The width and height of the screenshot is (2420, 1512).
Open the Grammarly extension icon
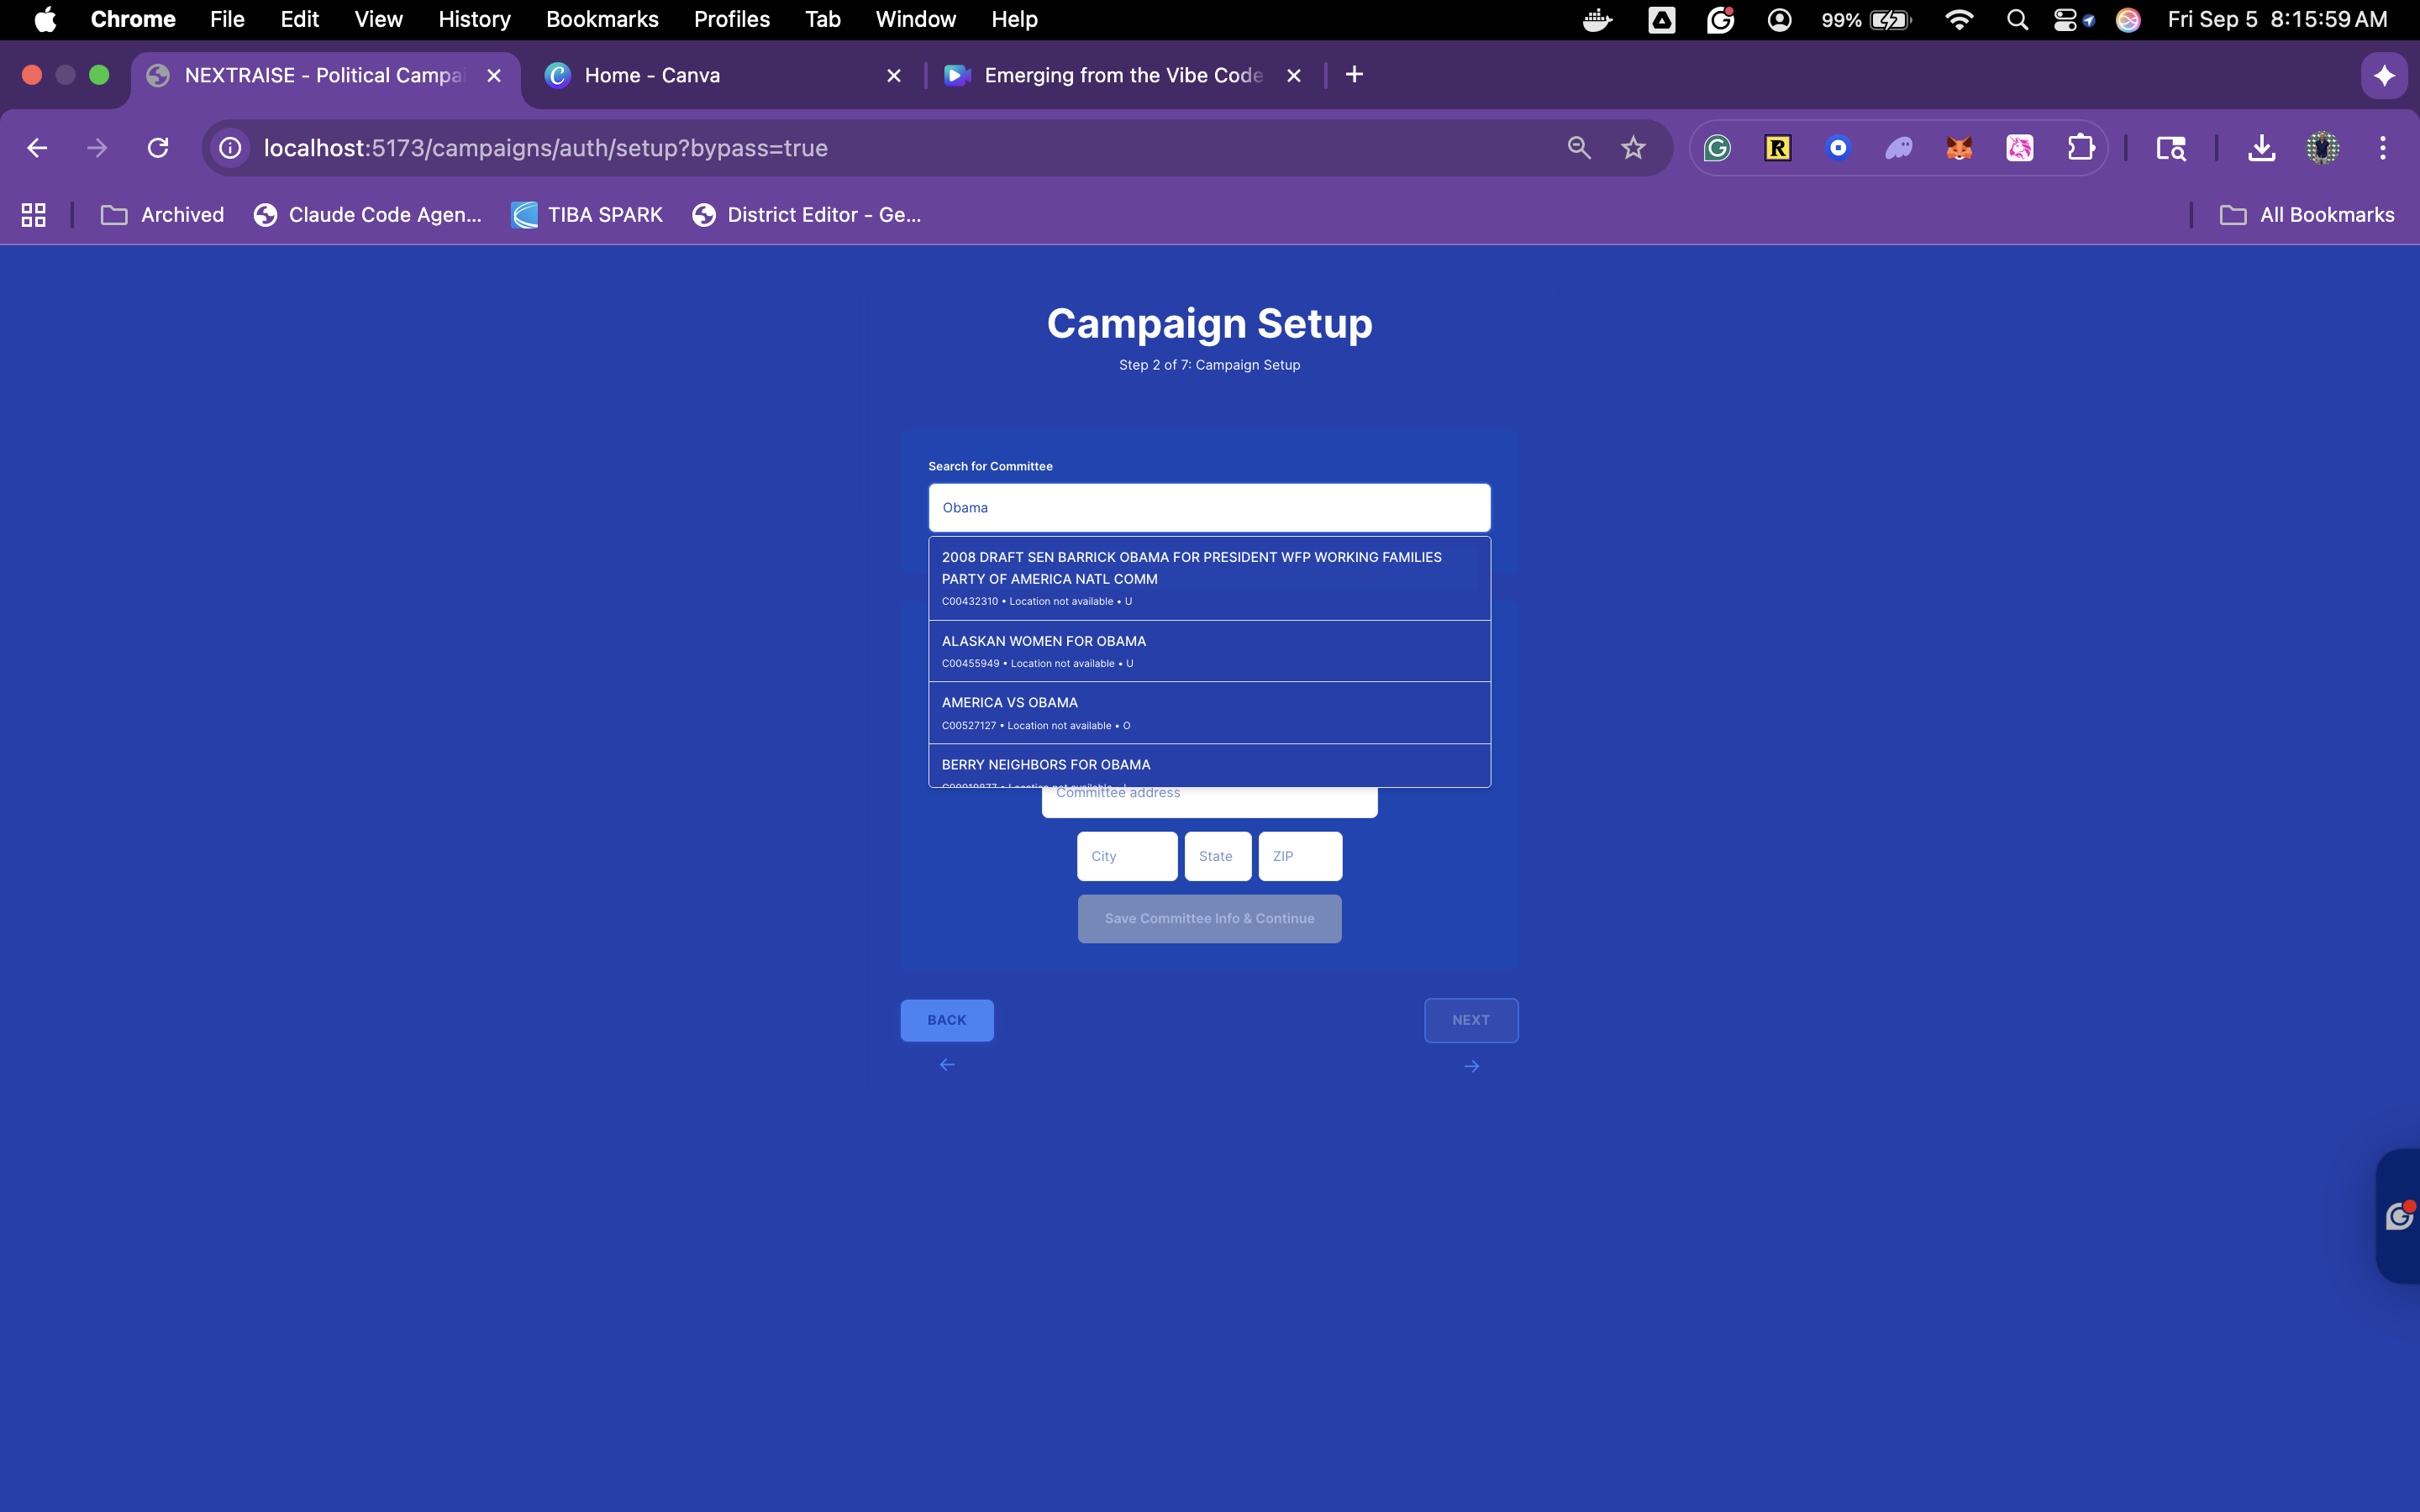(1717, 148)
